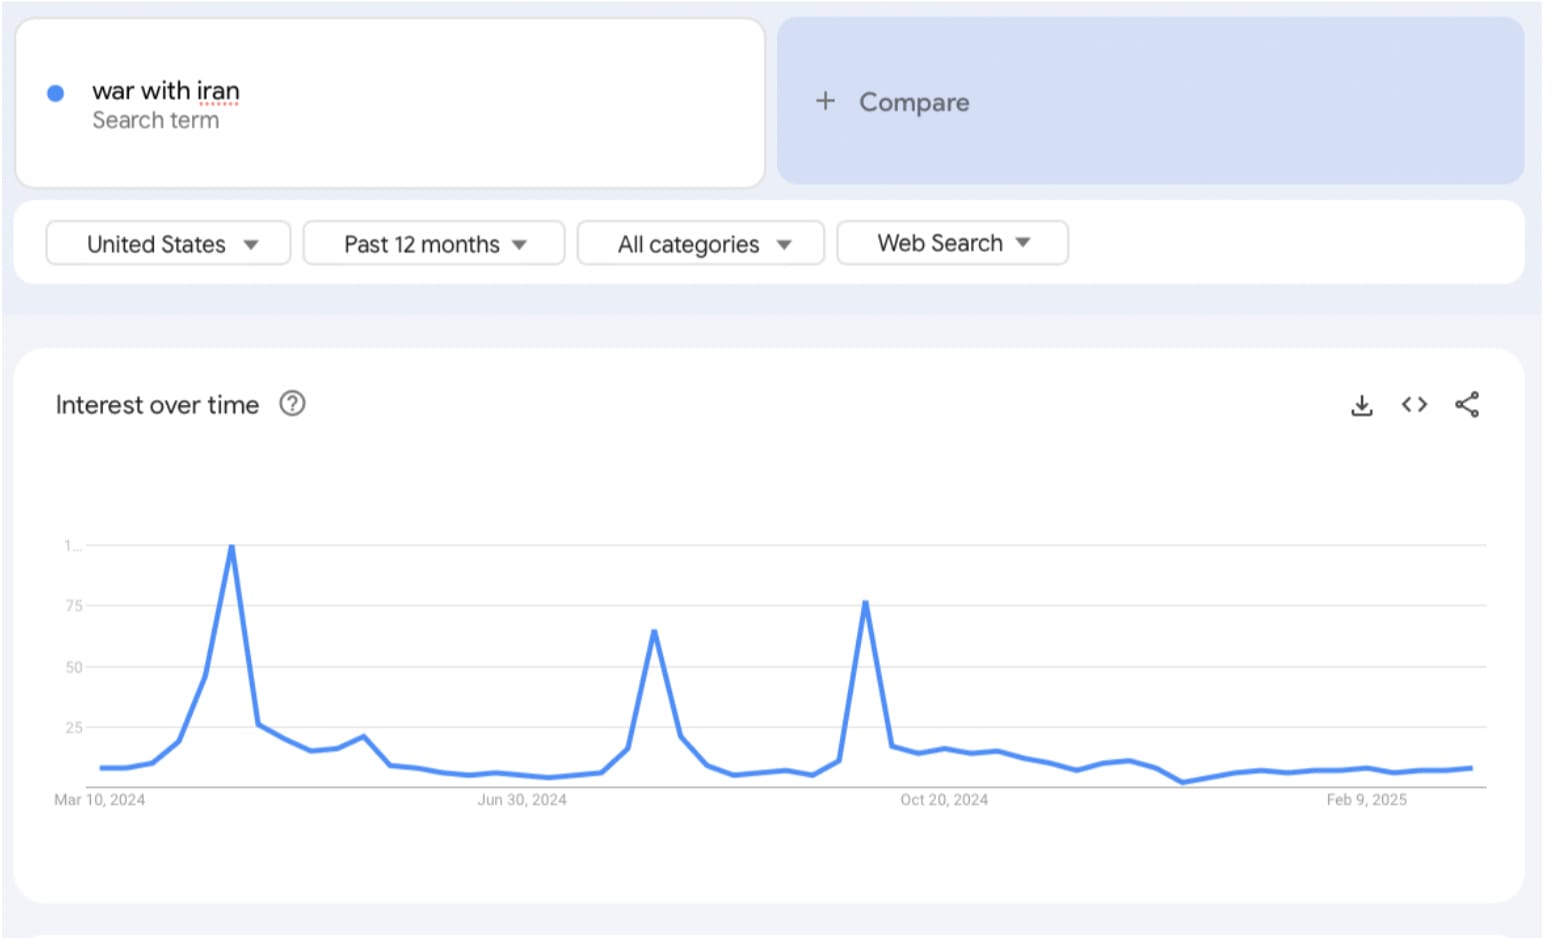This screenshot has height=938, width=1568.
Task: Click the Oct 20, 2024 axis label
Action: pyautogui.click(x=944, y=800)
